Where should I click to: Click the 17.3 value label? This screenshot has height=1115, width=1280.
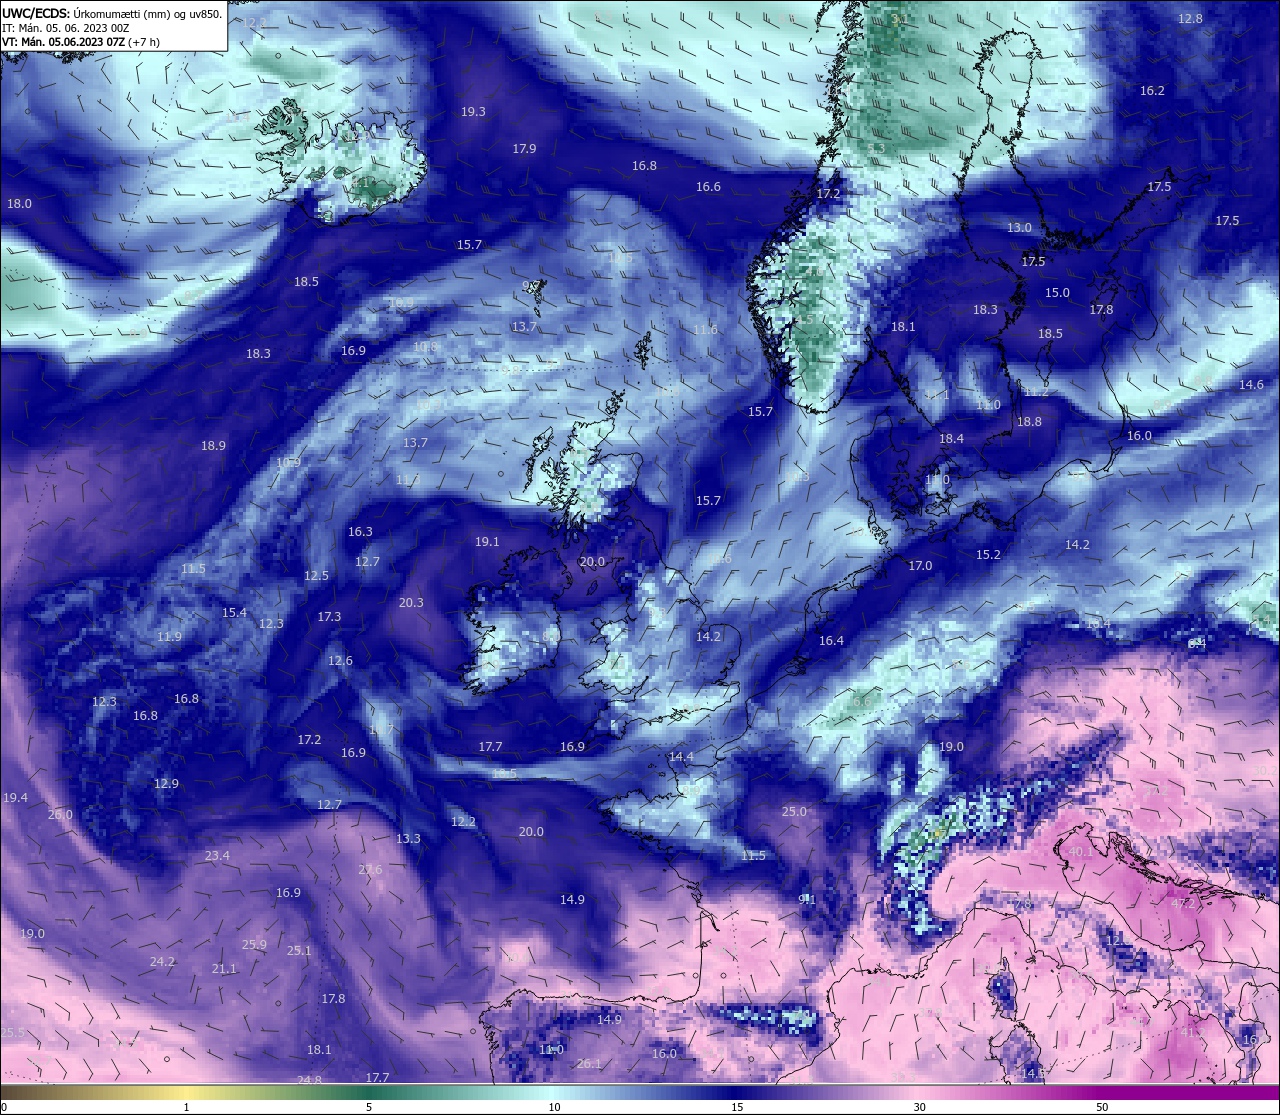point(329,618)
